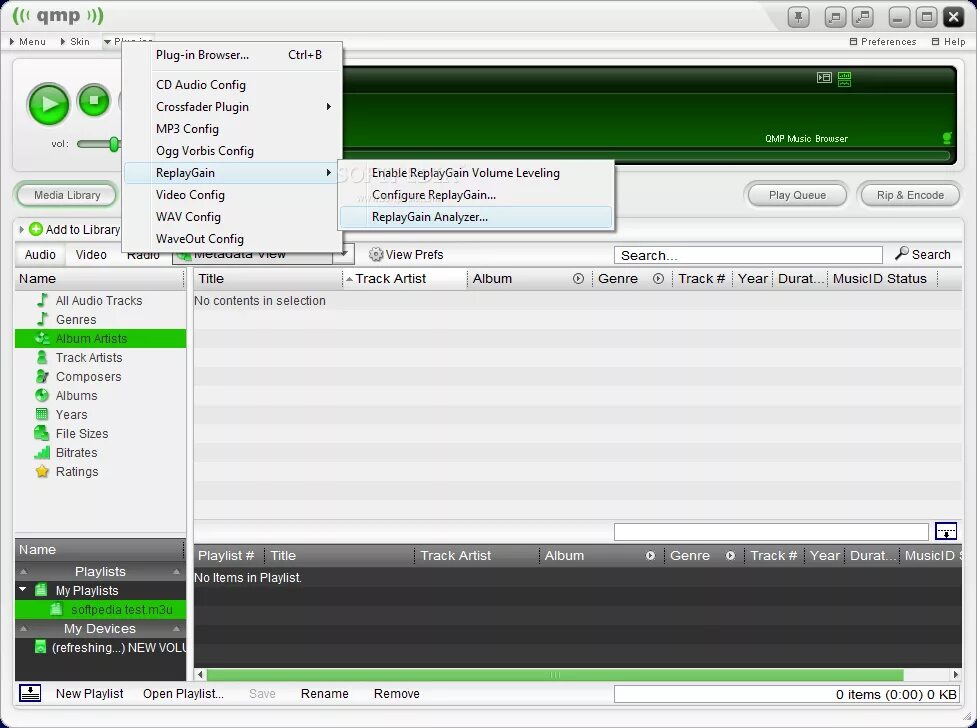977x728 pixels.
Task: Click the first compact window mode icon
Action: [835, 17]
